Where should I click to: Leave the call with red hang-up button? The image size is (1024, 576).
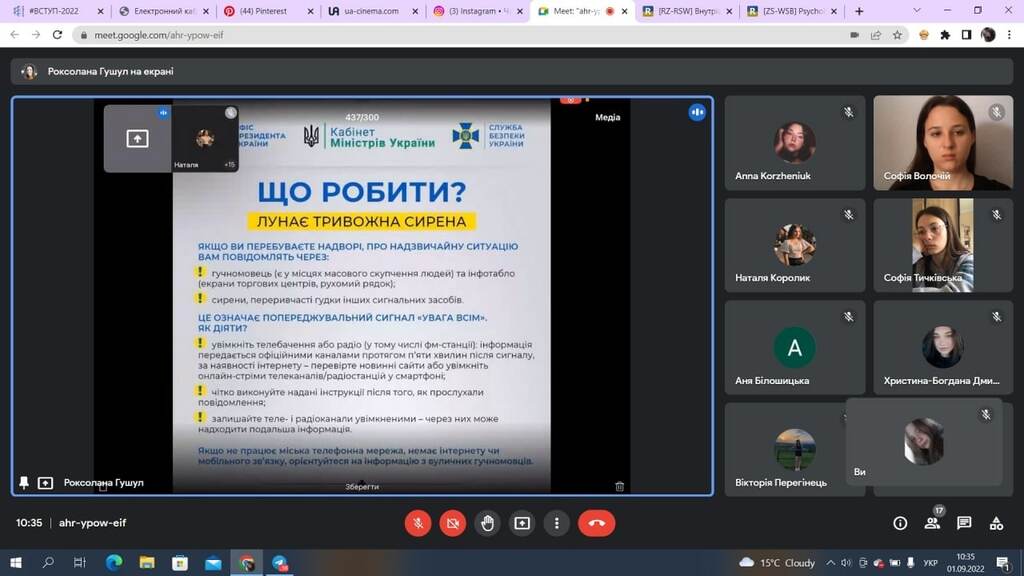pos(597,523)
